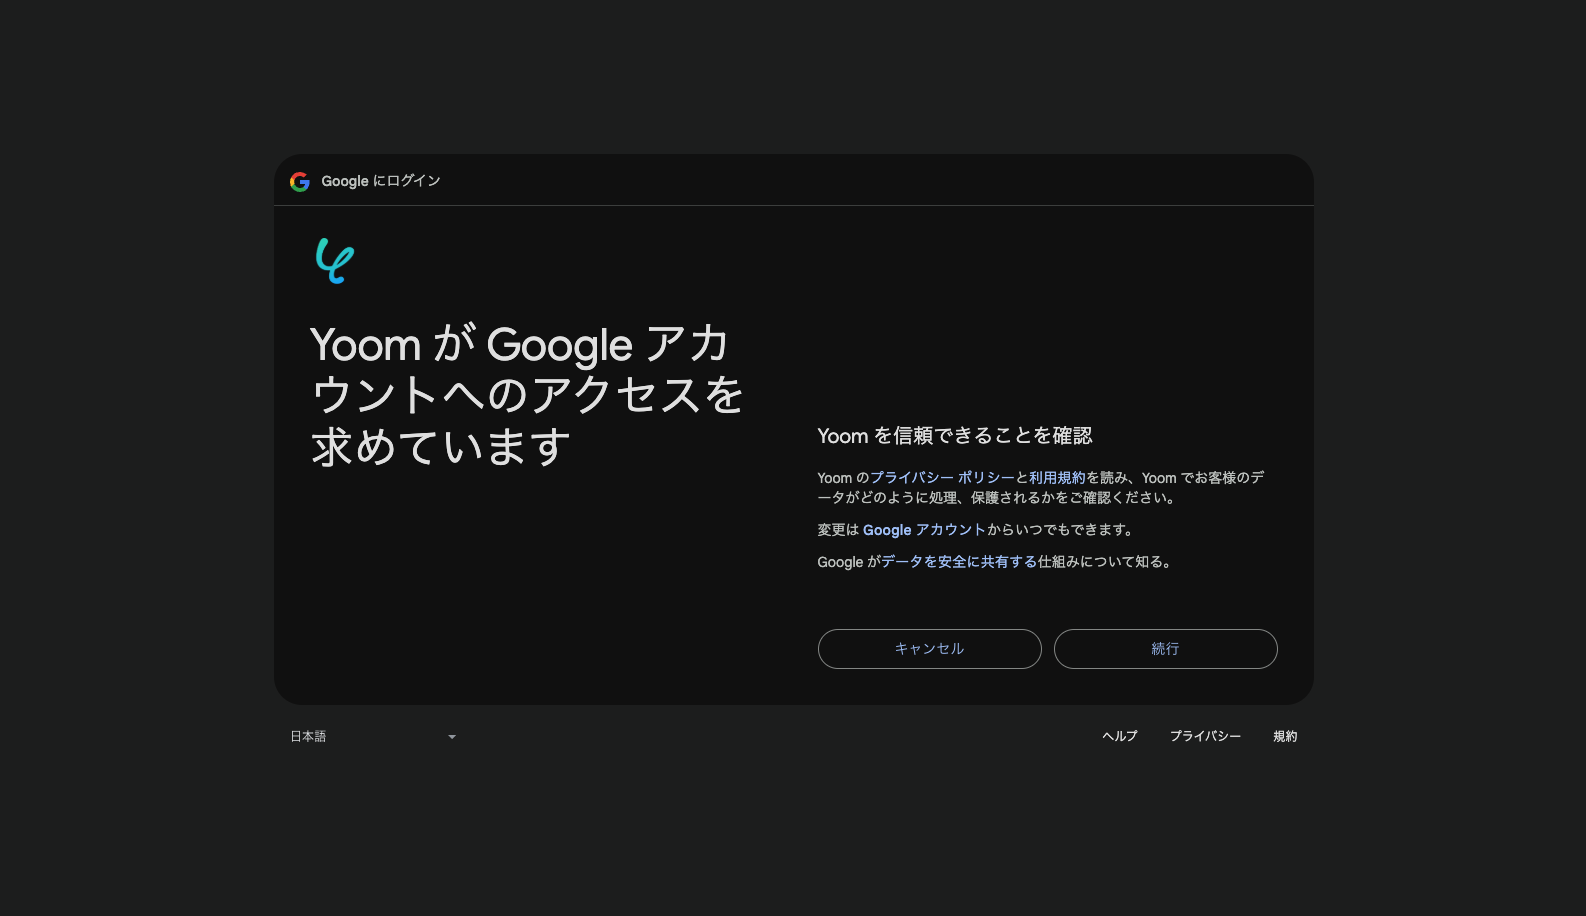Click the teal Yoom app logo
This screenshot has height=916, width=1586.
pos(334,260)
